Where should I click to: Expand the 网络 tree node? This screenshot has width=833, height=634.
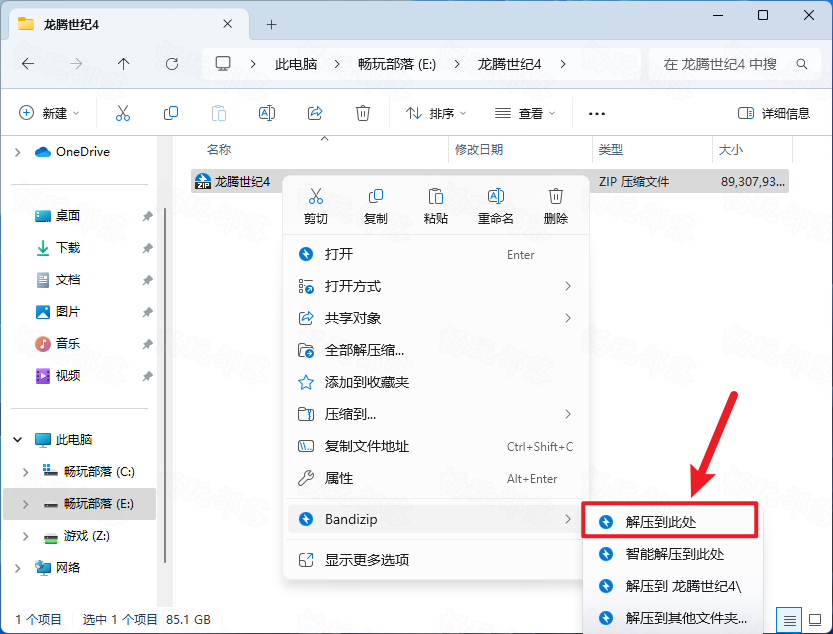18,568
